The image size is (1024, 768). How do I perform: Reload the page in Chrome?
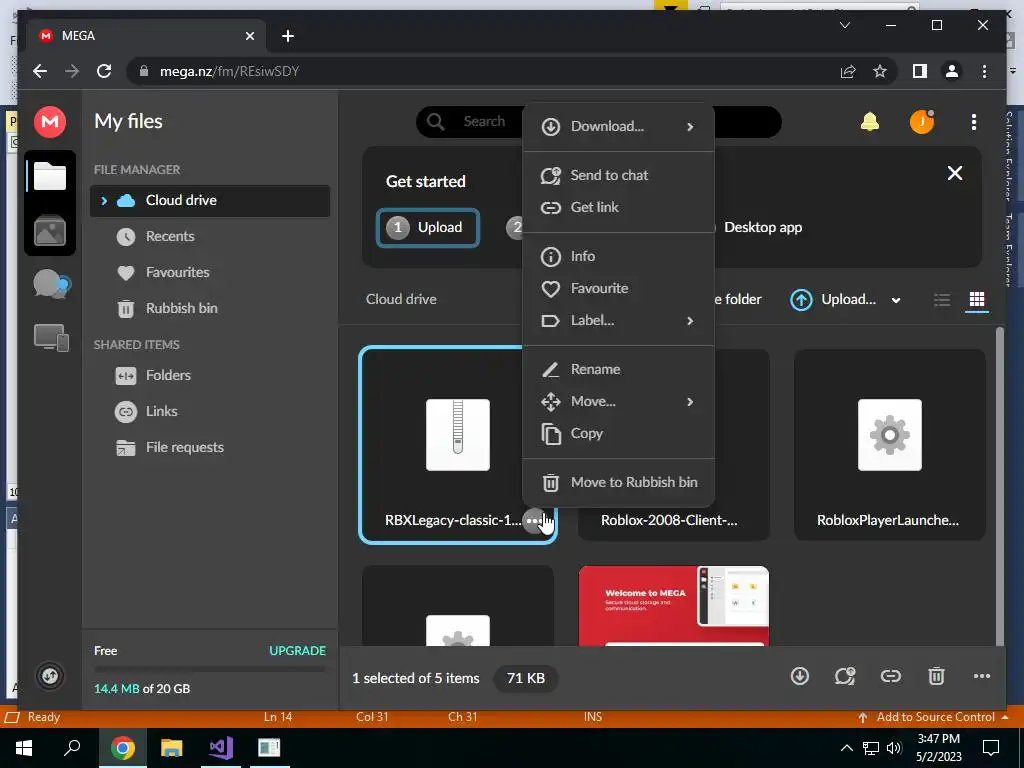tap(104, 71)
